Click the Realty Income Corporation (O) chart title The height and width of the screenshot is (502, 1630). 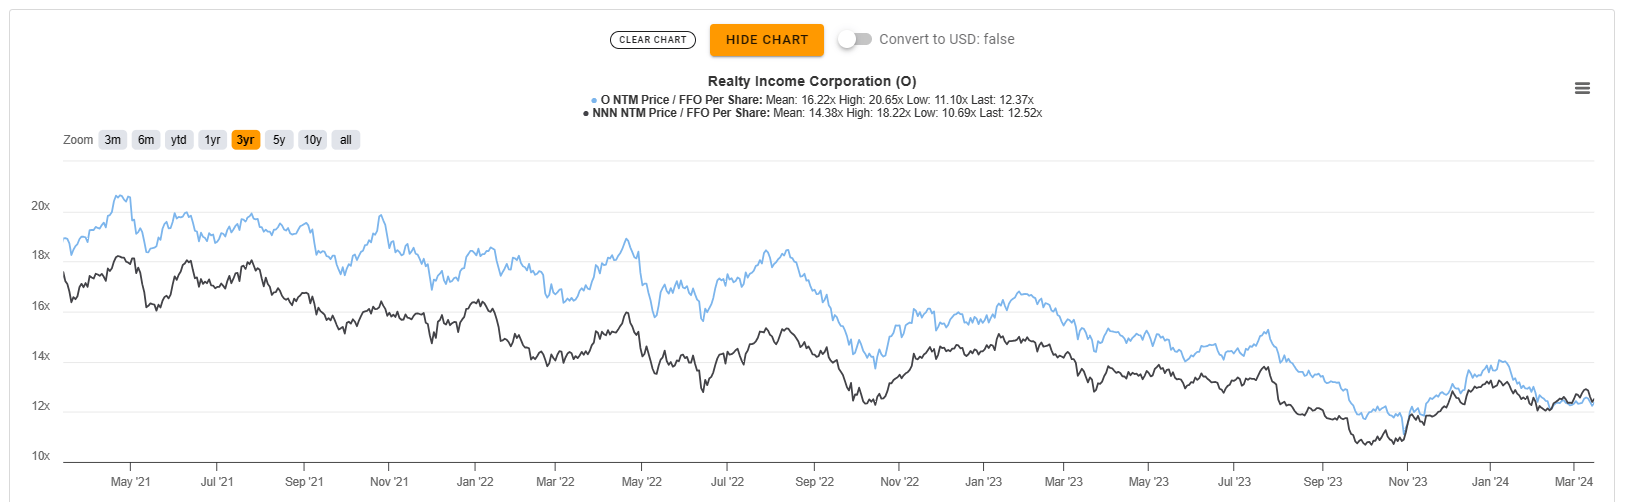tap(812, 81)
